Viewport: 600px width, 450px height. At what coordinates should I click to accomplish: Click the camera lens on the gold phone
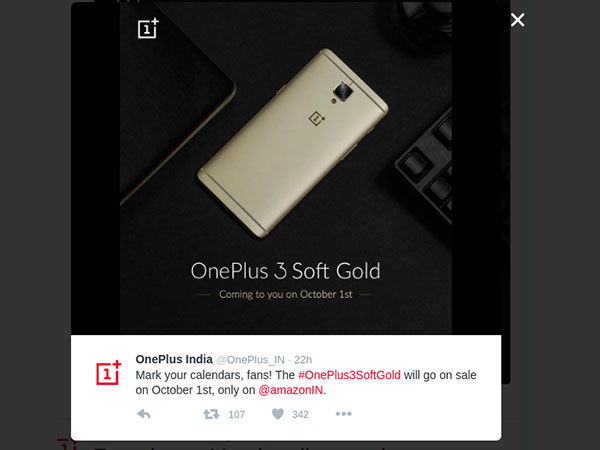pyautogui.click(x=343, y=92)
